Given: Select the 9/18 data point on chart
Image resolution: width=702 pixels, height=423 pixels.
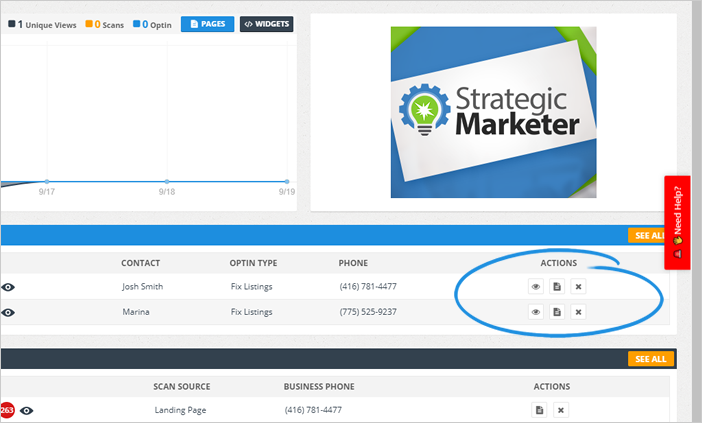Looking at the screenshot, I should pyautogui.click(x=167, y=181).
